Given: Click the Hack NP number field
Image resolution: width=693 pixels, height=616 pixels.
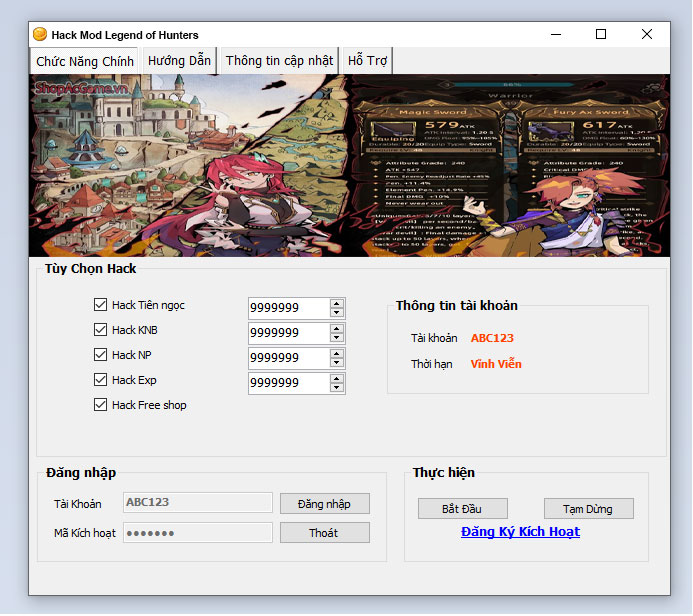Looking at the screenshot, I should 289,358.
